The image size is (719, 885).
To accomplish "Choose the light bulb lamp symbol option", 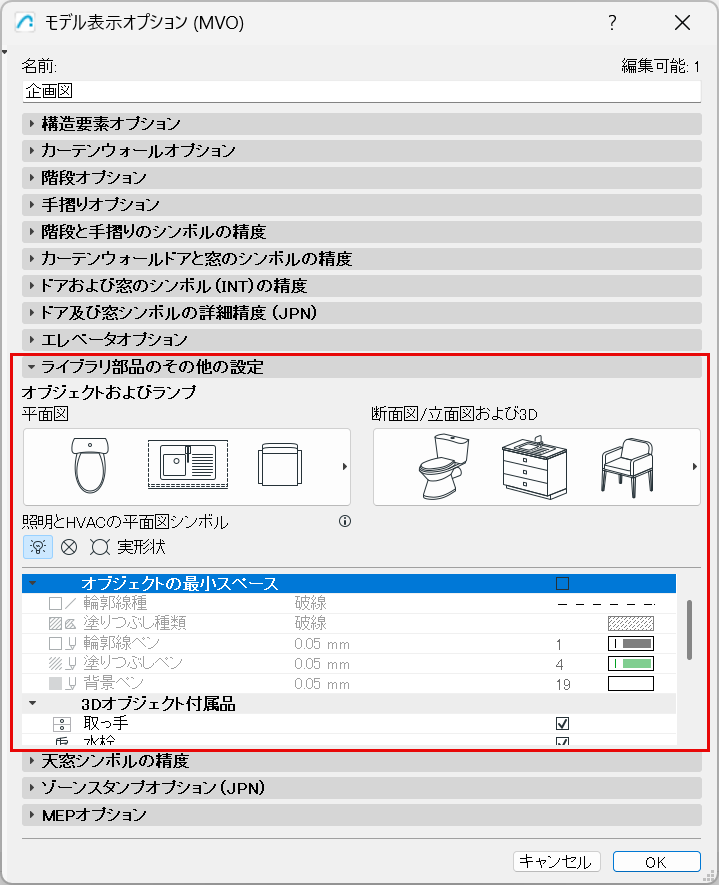I will pyautogui.click(x=38, y=547).
